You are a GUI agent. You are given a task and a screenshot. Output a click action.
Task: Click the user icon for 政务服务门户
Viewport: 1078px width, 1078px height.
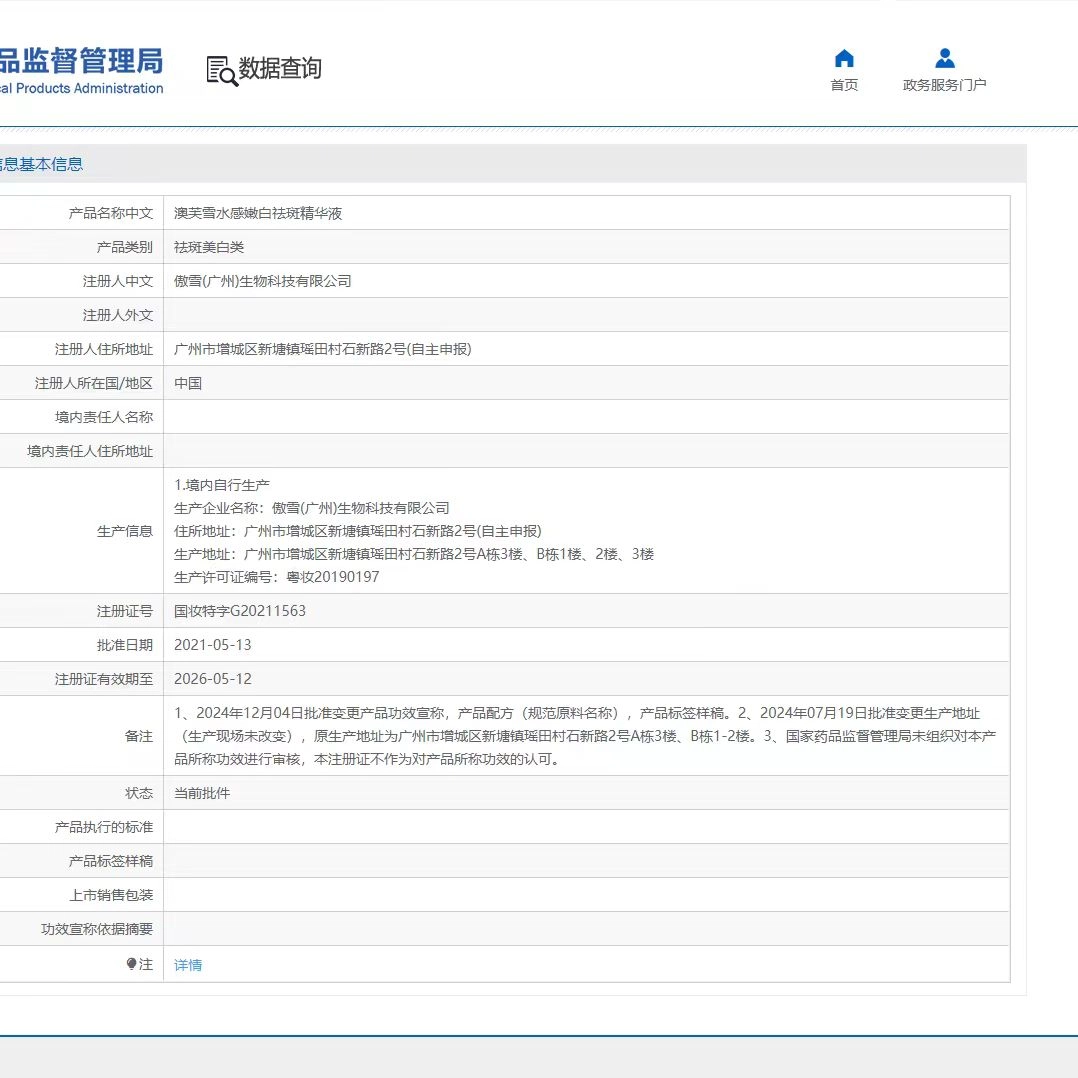(x=944, y=58)
